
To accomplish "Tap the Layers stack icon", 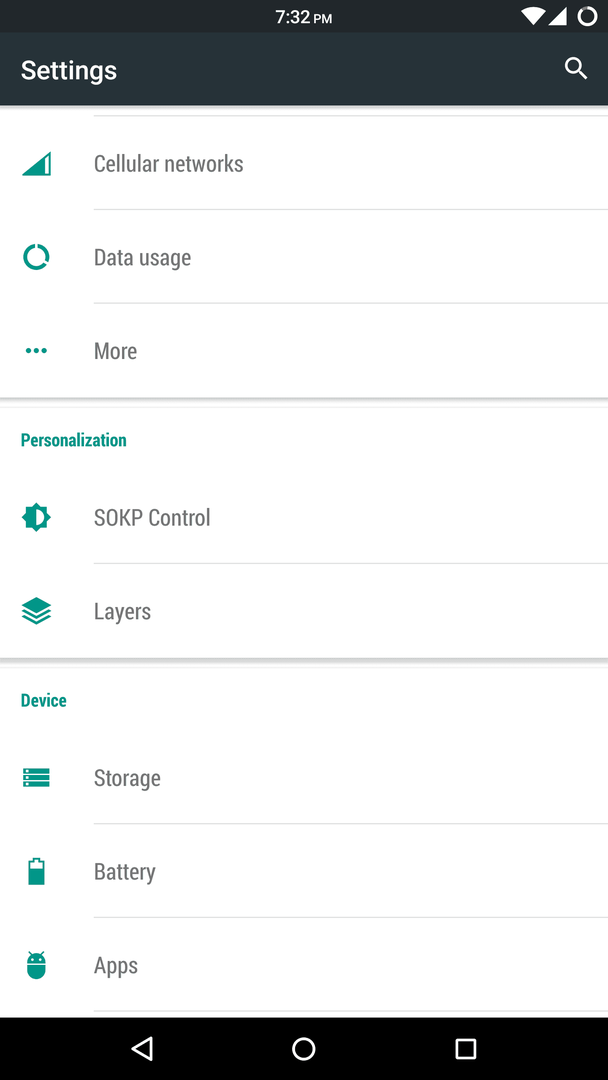I will (x=36, y=611).
